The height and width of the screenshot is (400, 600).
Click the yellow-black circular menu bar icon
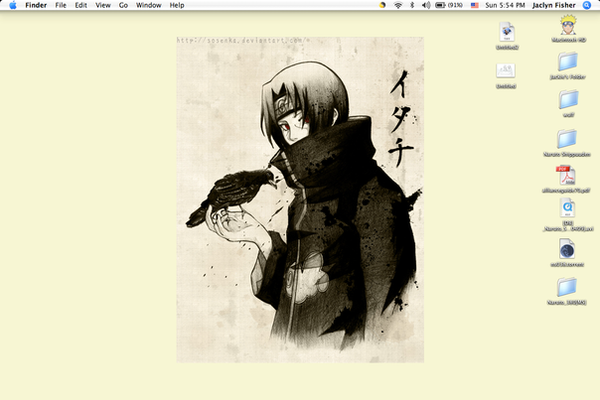point(382,5)
